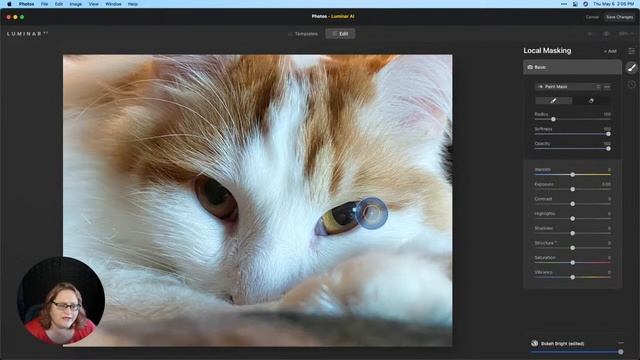The image size is (640, 360).
Task: Open the Image menu
Action: tap(76, 4)
